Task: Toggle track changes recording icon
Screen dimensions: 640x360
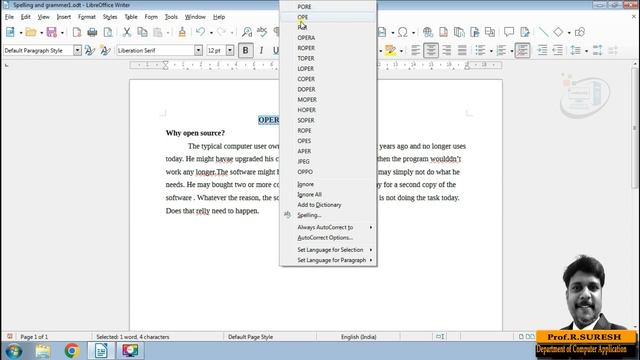Action: tap(525, 32)
